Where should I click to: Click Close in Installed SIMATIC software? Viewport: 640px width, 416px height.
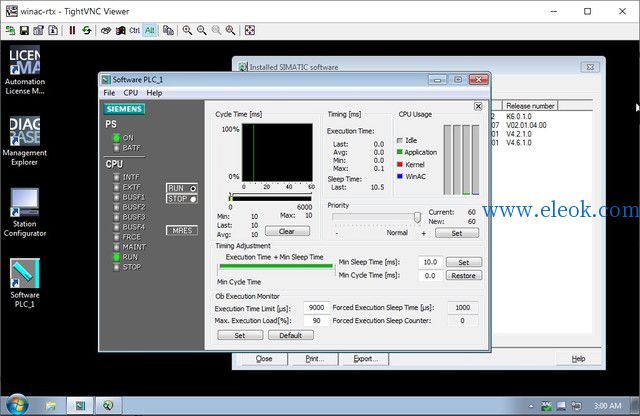click(x=264, y=359)
